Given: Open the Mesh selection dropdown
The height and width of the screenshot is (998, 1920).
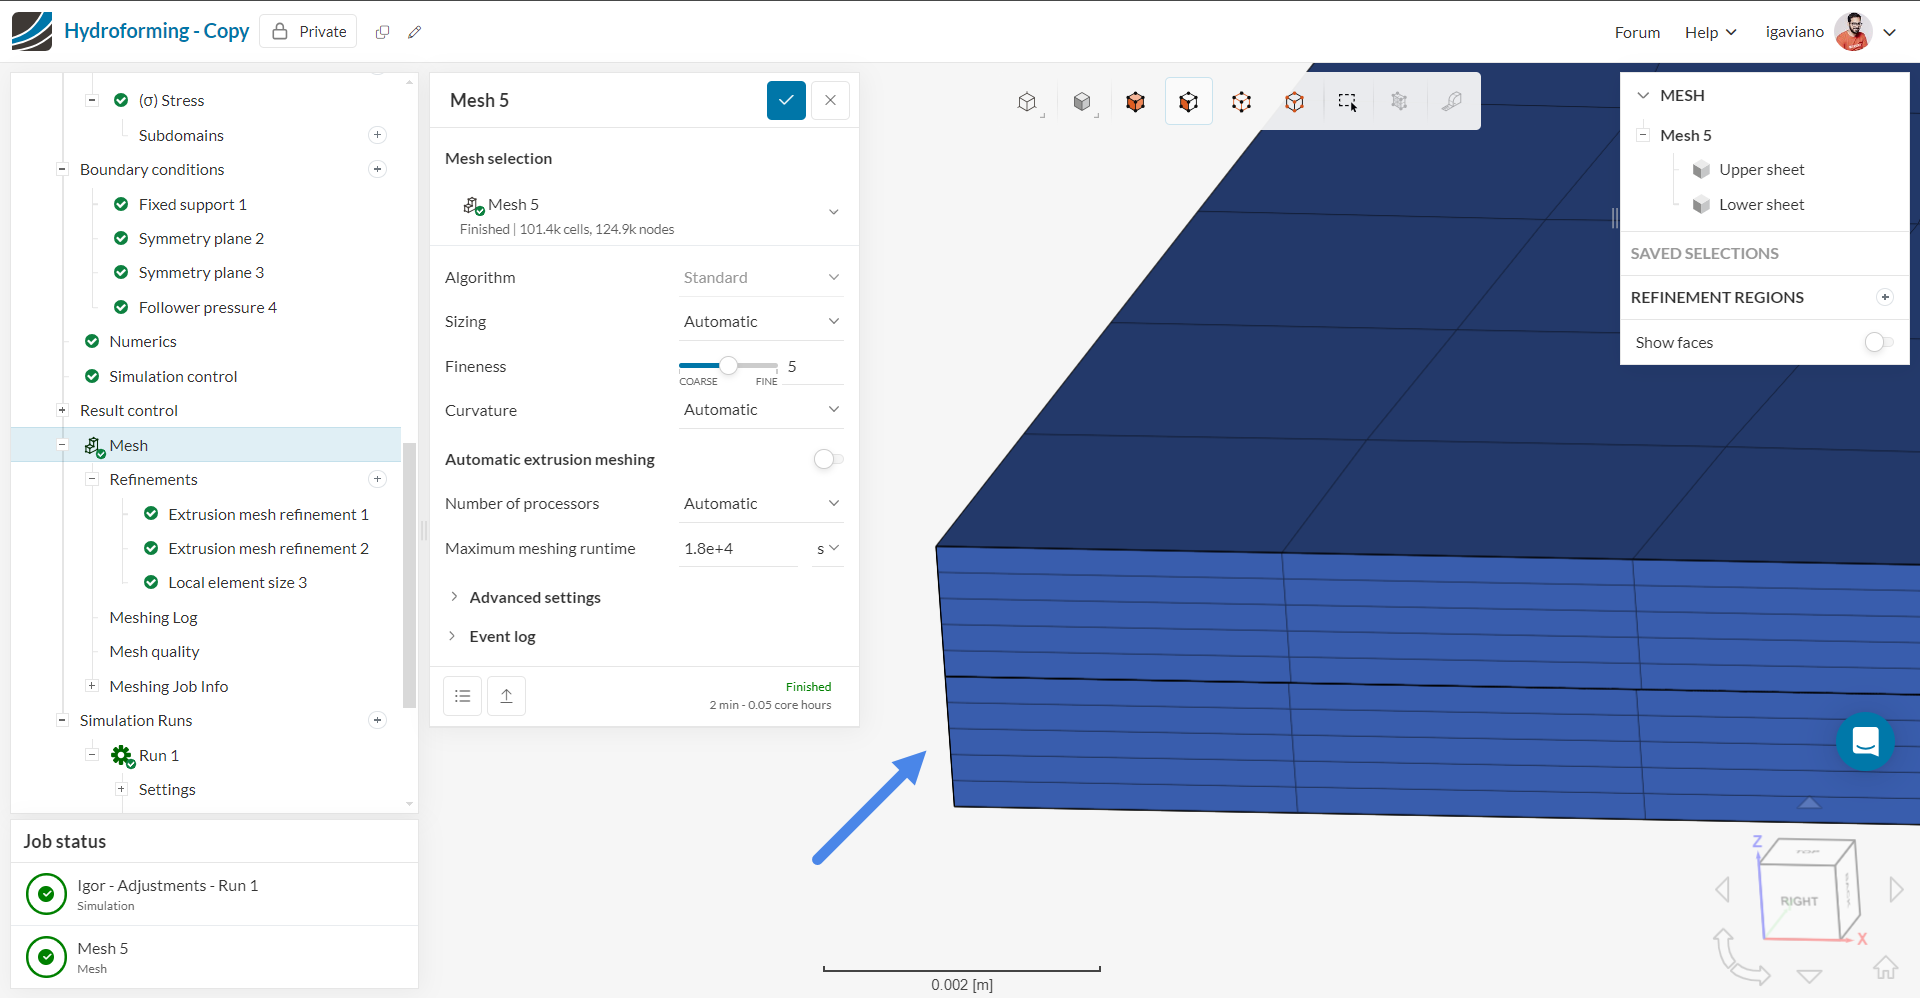Looking at the screenshot, I should (x=645, y=214).
